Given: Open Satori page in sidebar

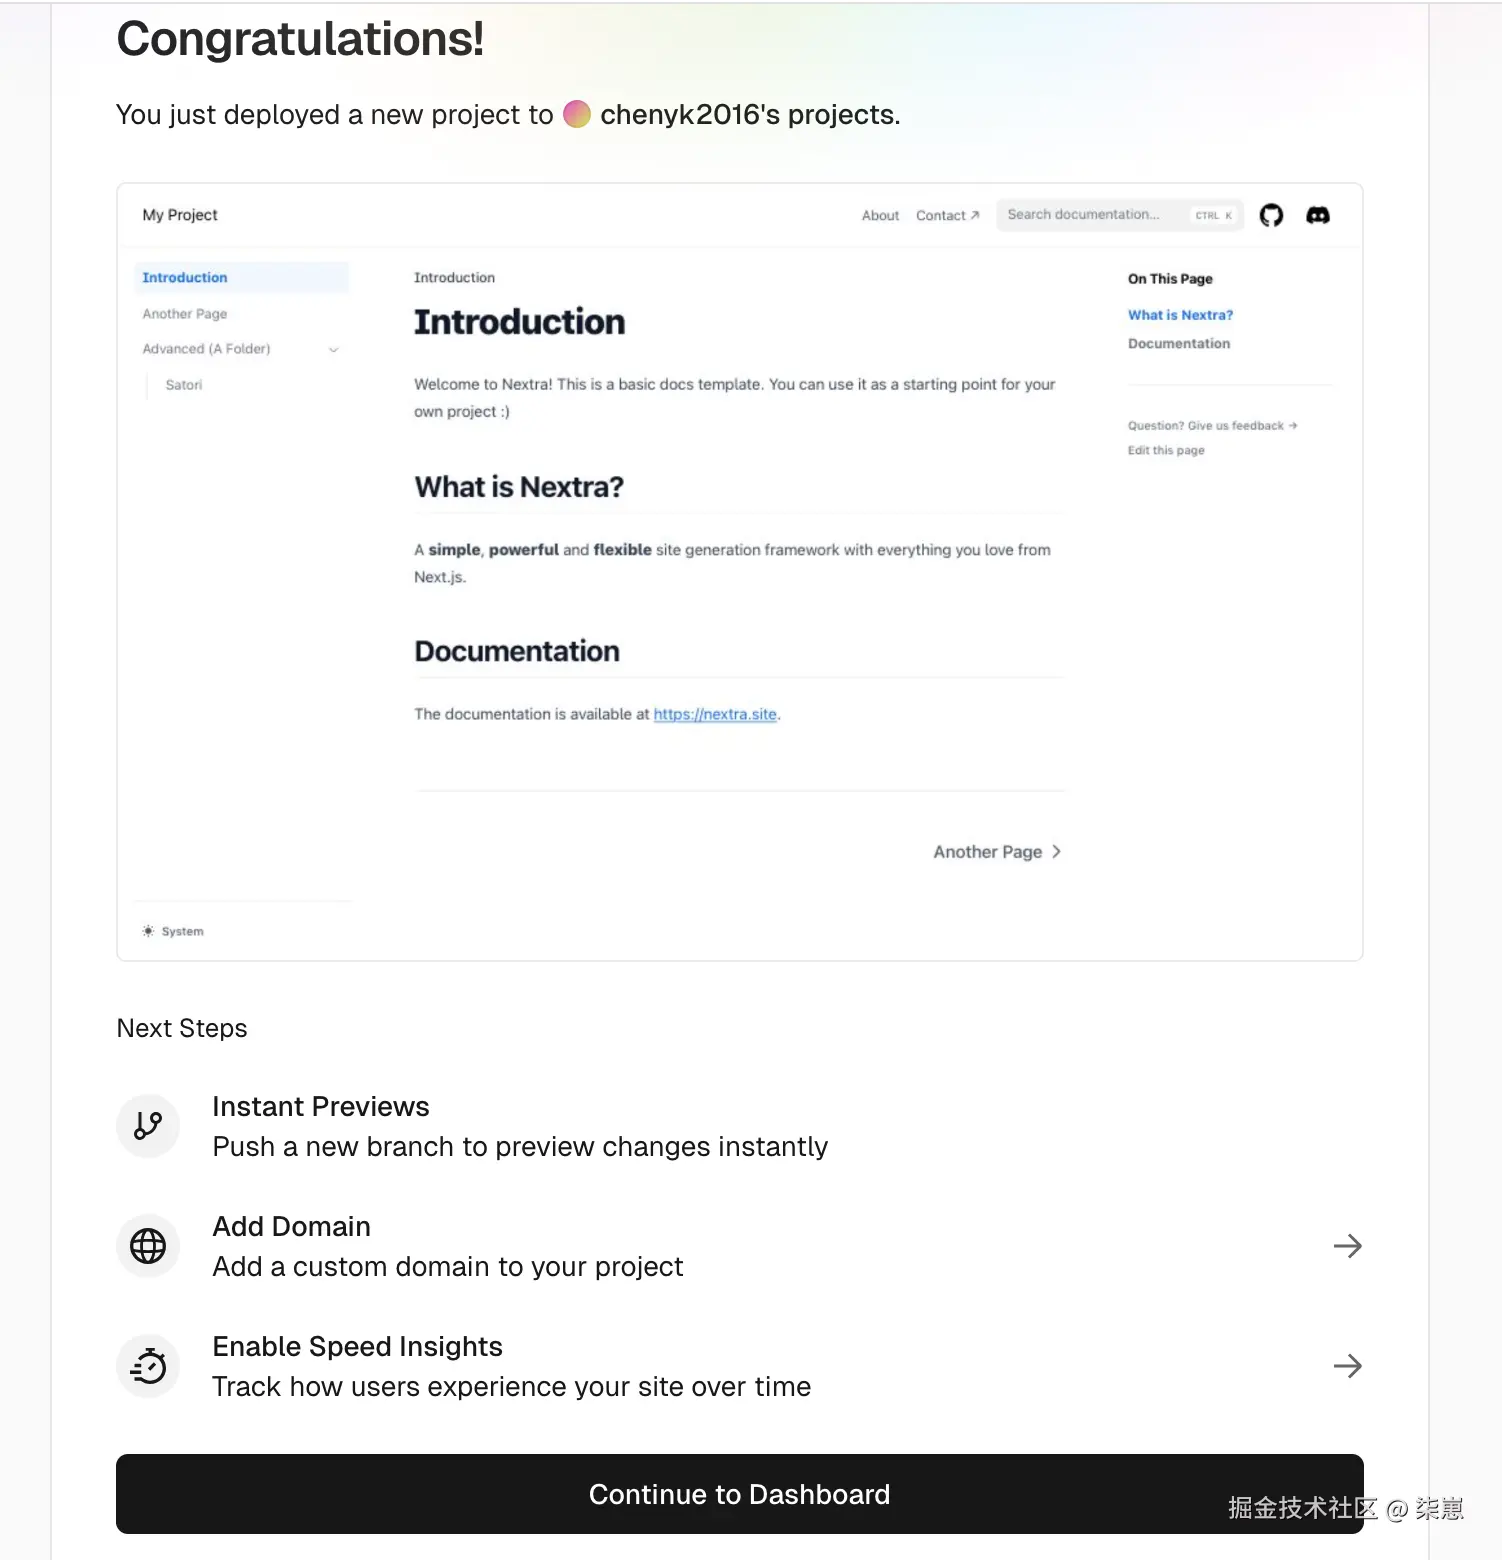Looking at the screenshot, I should (184, 385).
